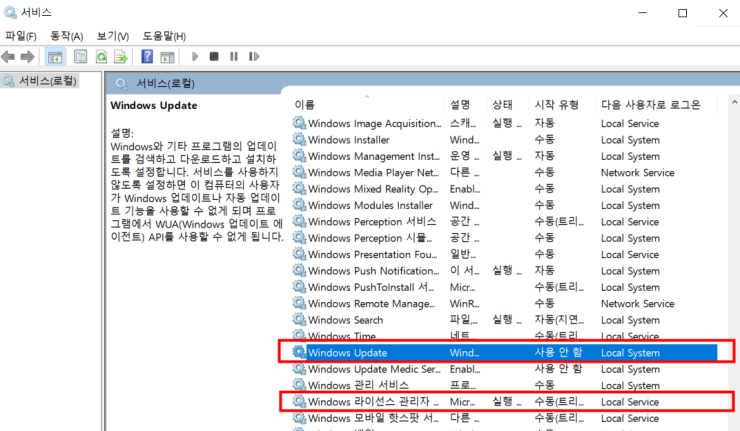The height and width of the screenshot is (431, 740).
Task: Click 실행 status in Windows 라이선스 관리자 row
Action: tap(507, 402)
